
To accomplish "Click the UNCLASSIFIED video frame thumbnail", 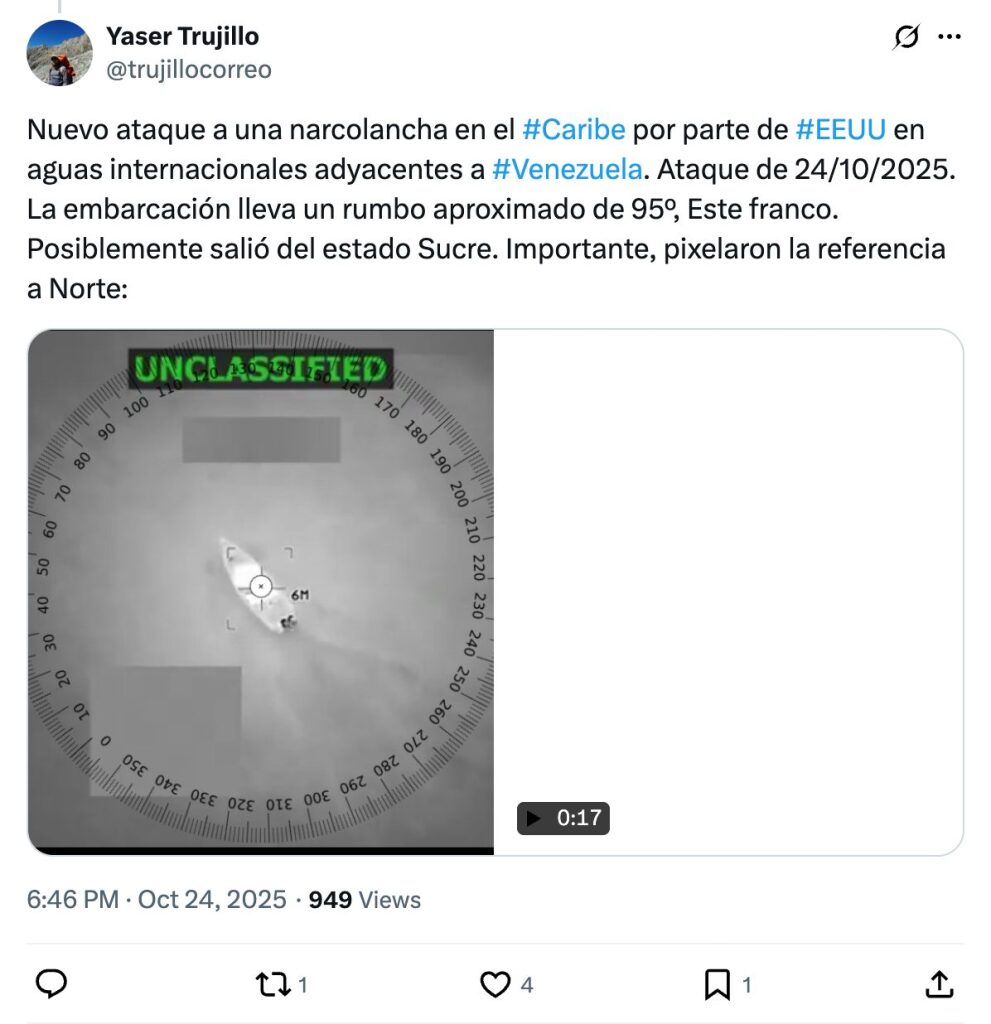I will pos(261,591).
